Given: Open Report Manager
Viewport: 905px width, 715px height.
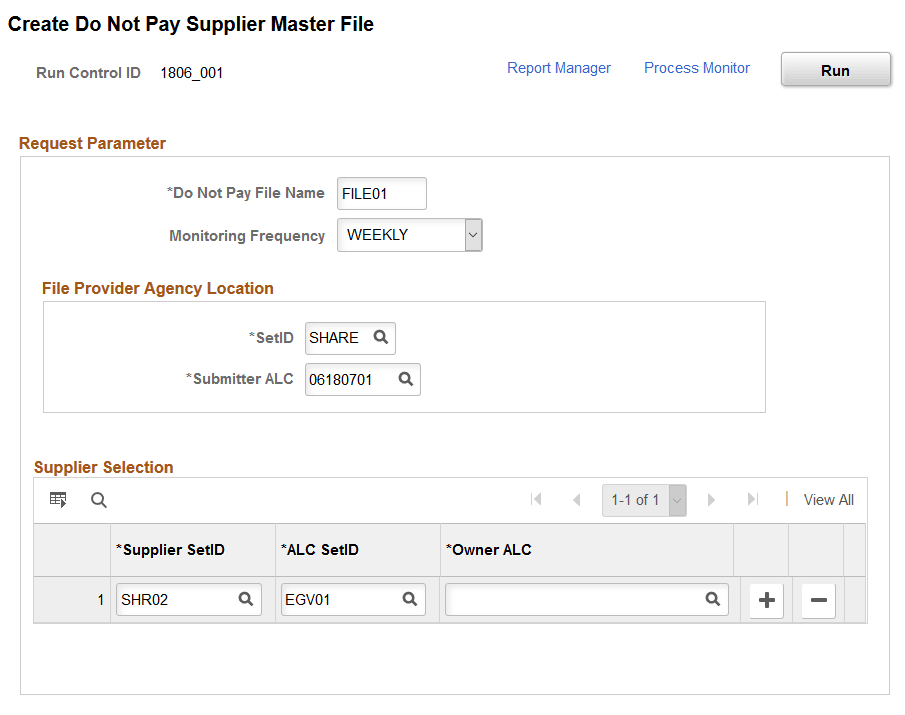Looking at the screenshot, I should tap(558, 68).
